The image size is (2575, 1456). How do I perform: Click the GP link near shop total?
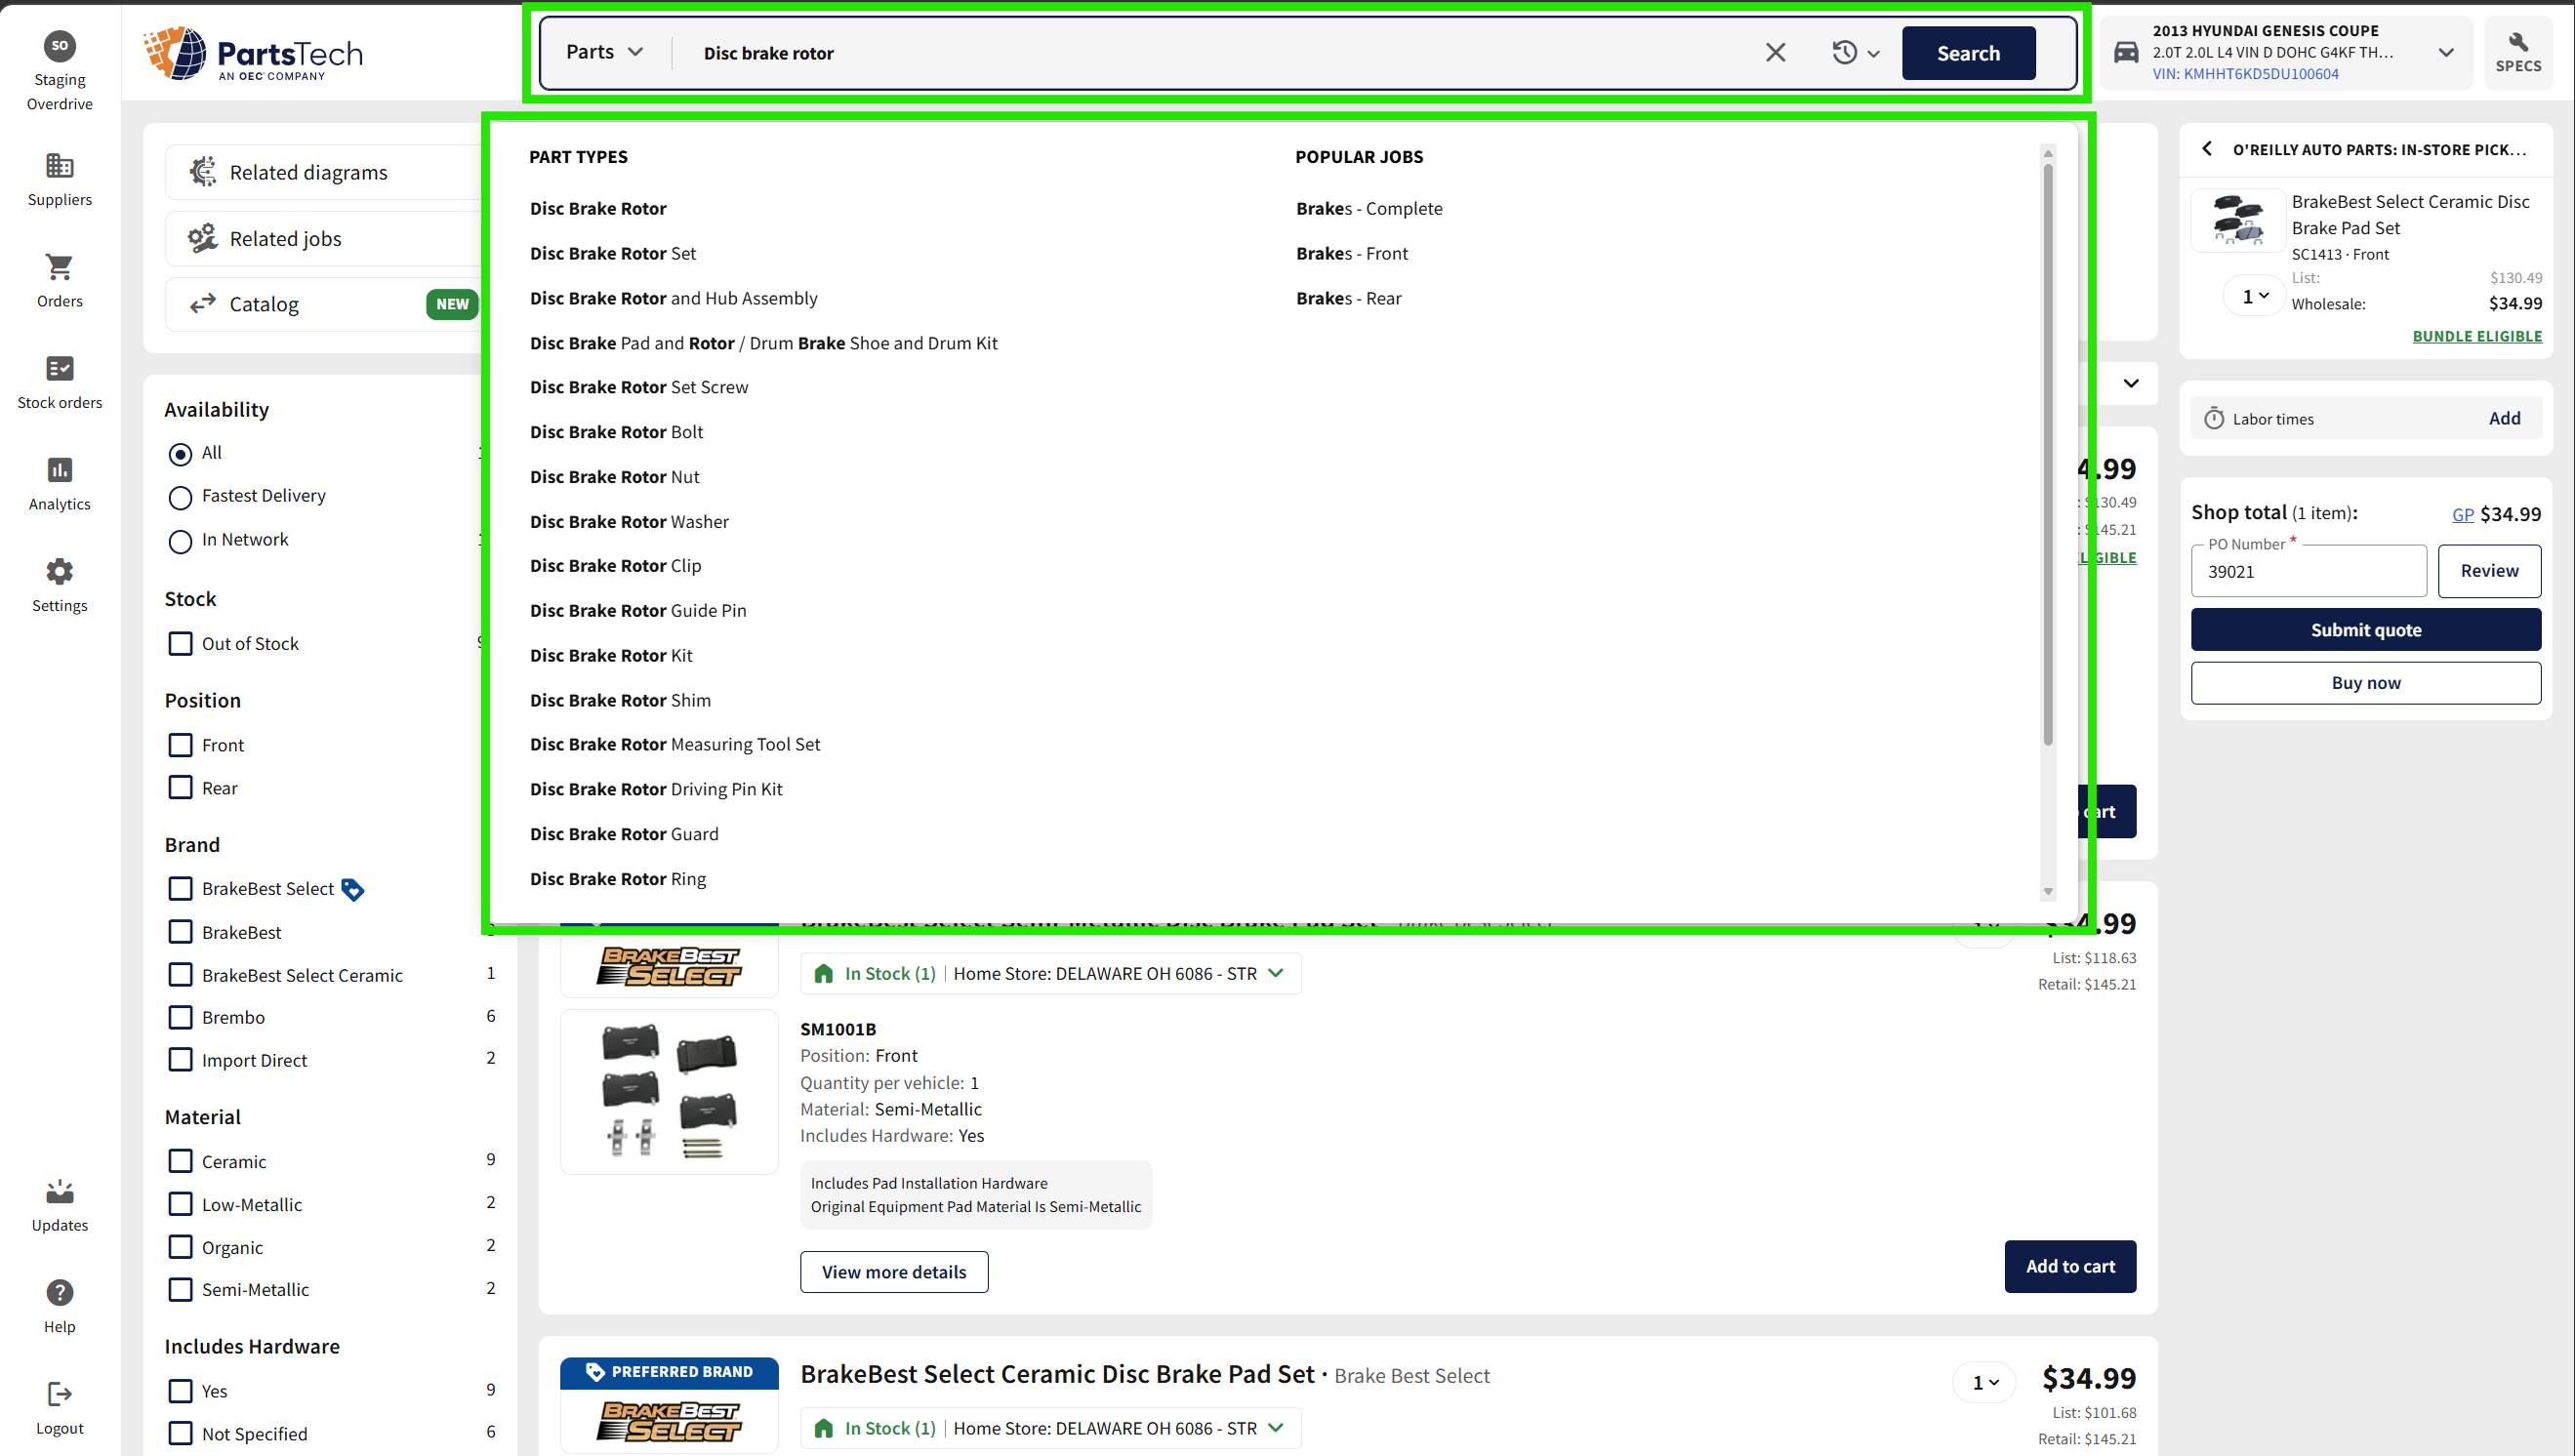point(2462,515)
